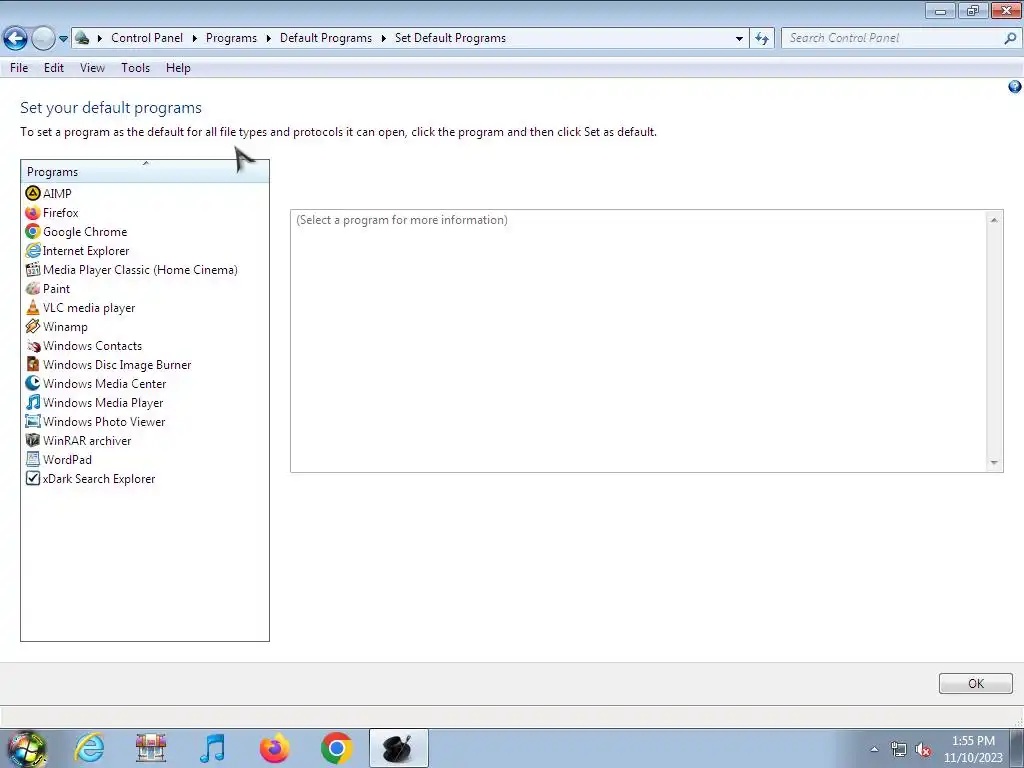Expand the Control Panel breadcrumb arrow

(x=195, y=38)
